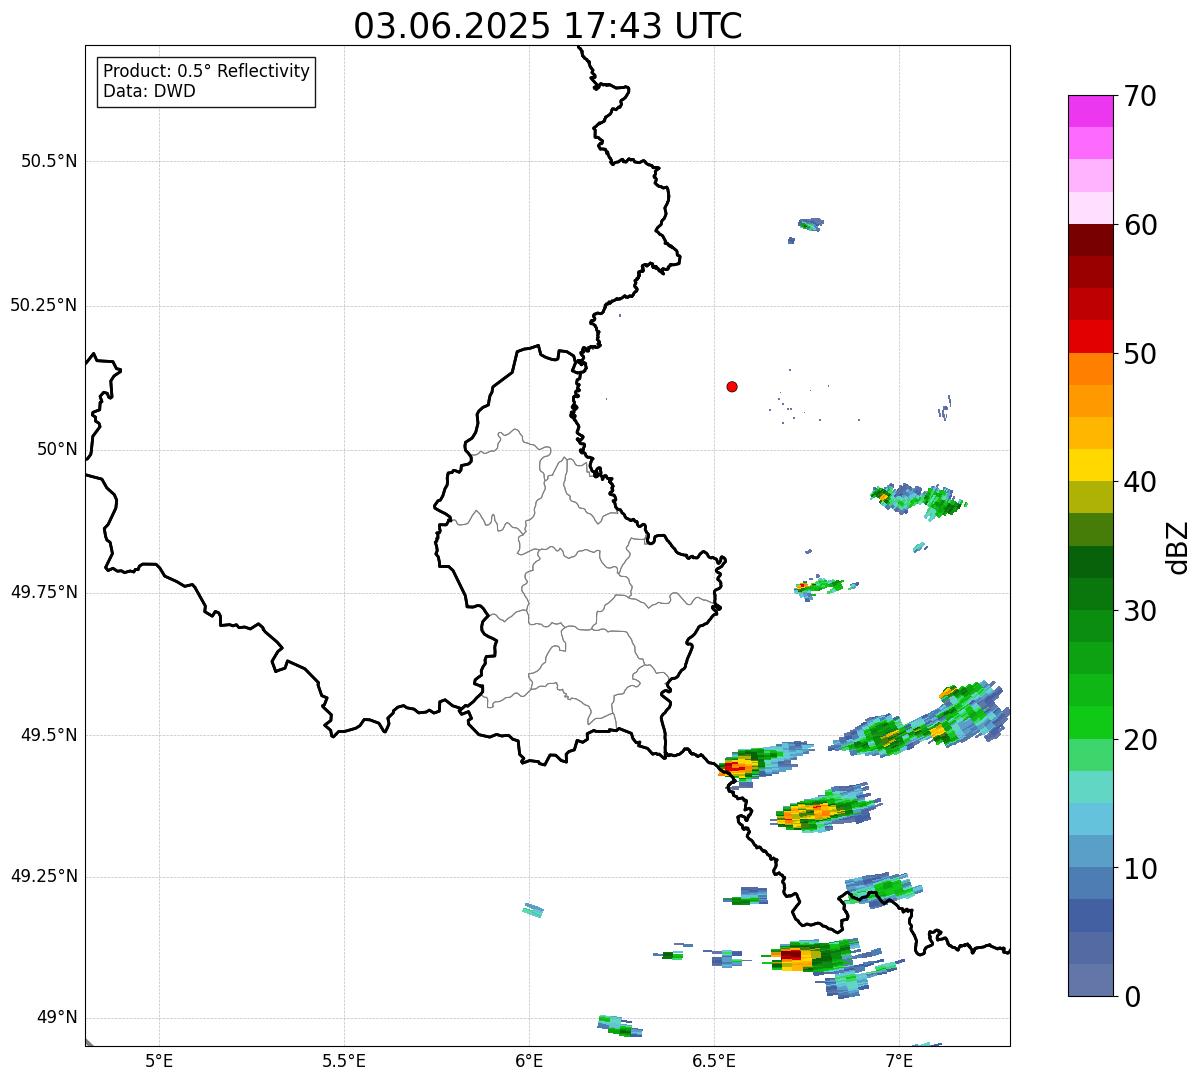Click the 6.5°E longitude label

point(714,1060)
